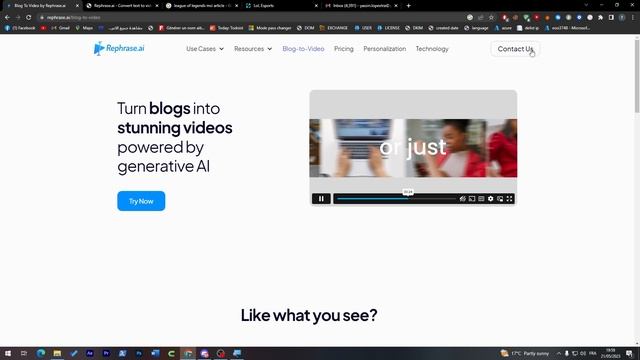Click the page vertical scrollbar
Image resolution: width=640 pixels, height=360 pixels.
tap(637, 76)
